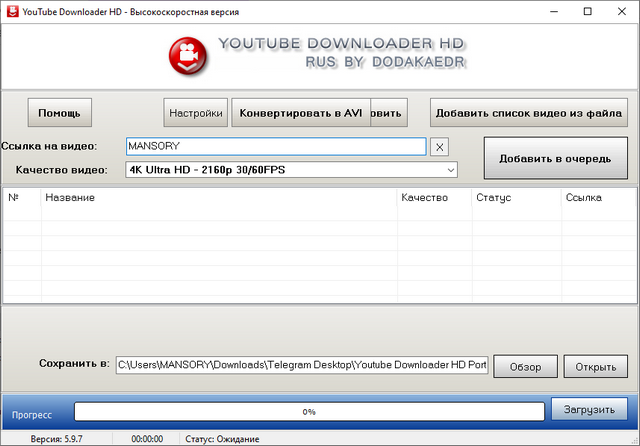
Task: Click the red camera app logo
Action: coord(187,56)
